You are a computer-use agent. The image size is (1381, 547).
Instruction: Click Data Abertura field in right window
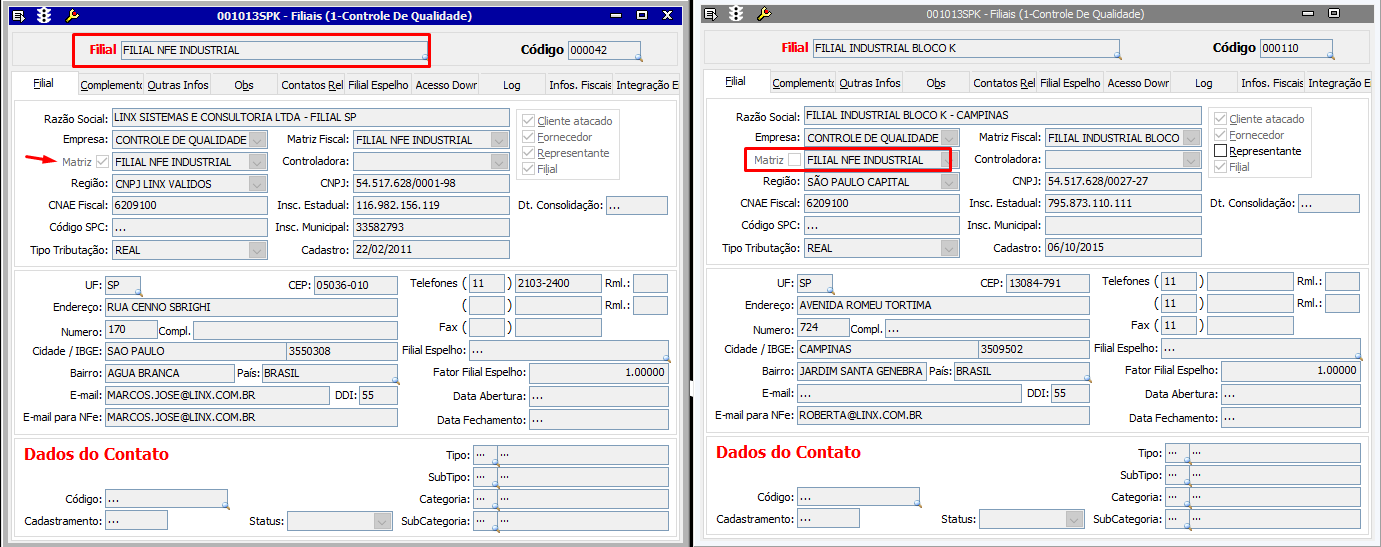1291,395
